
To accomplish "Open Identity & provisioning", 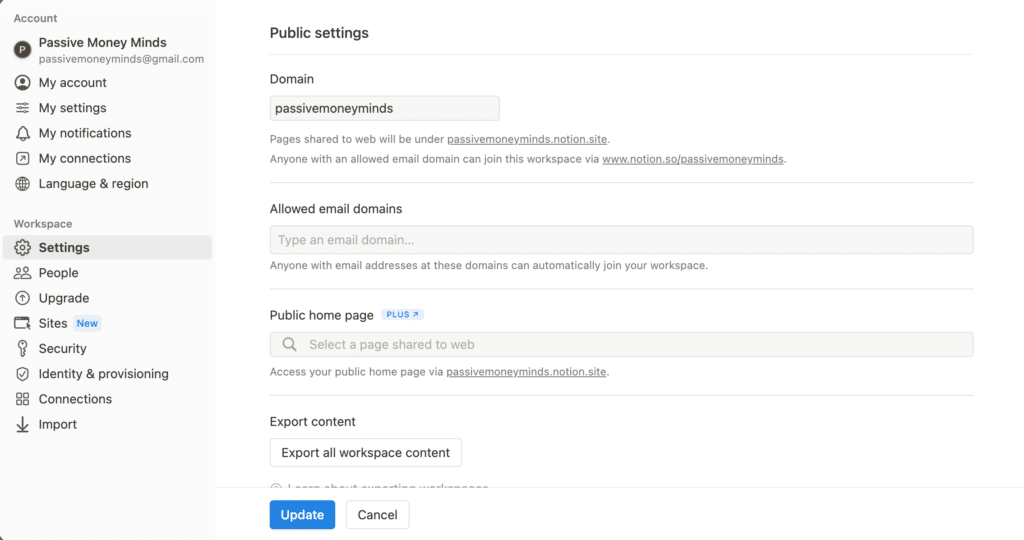I will pos(108,373).
